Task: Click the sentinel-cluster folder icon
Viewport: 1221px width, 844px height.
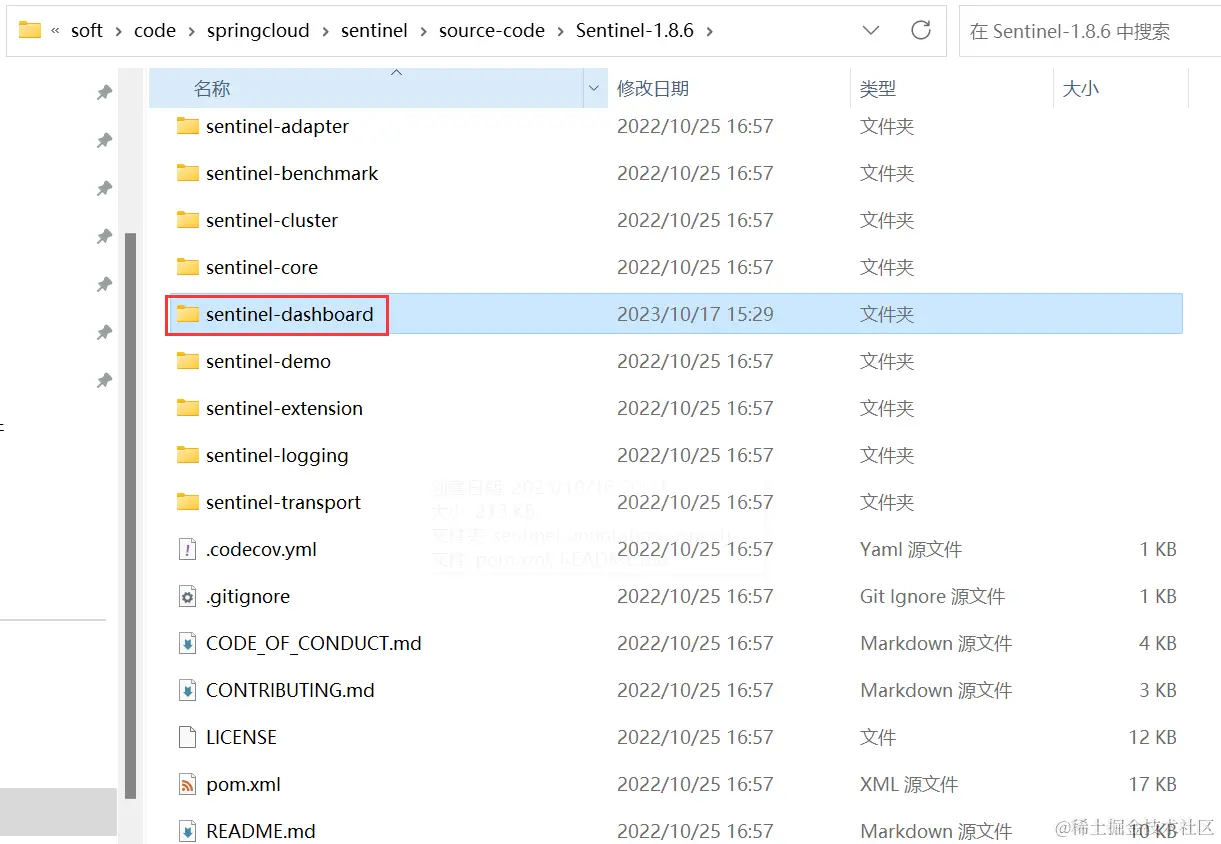Action: coord(187,220)
